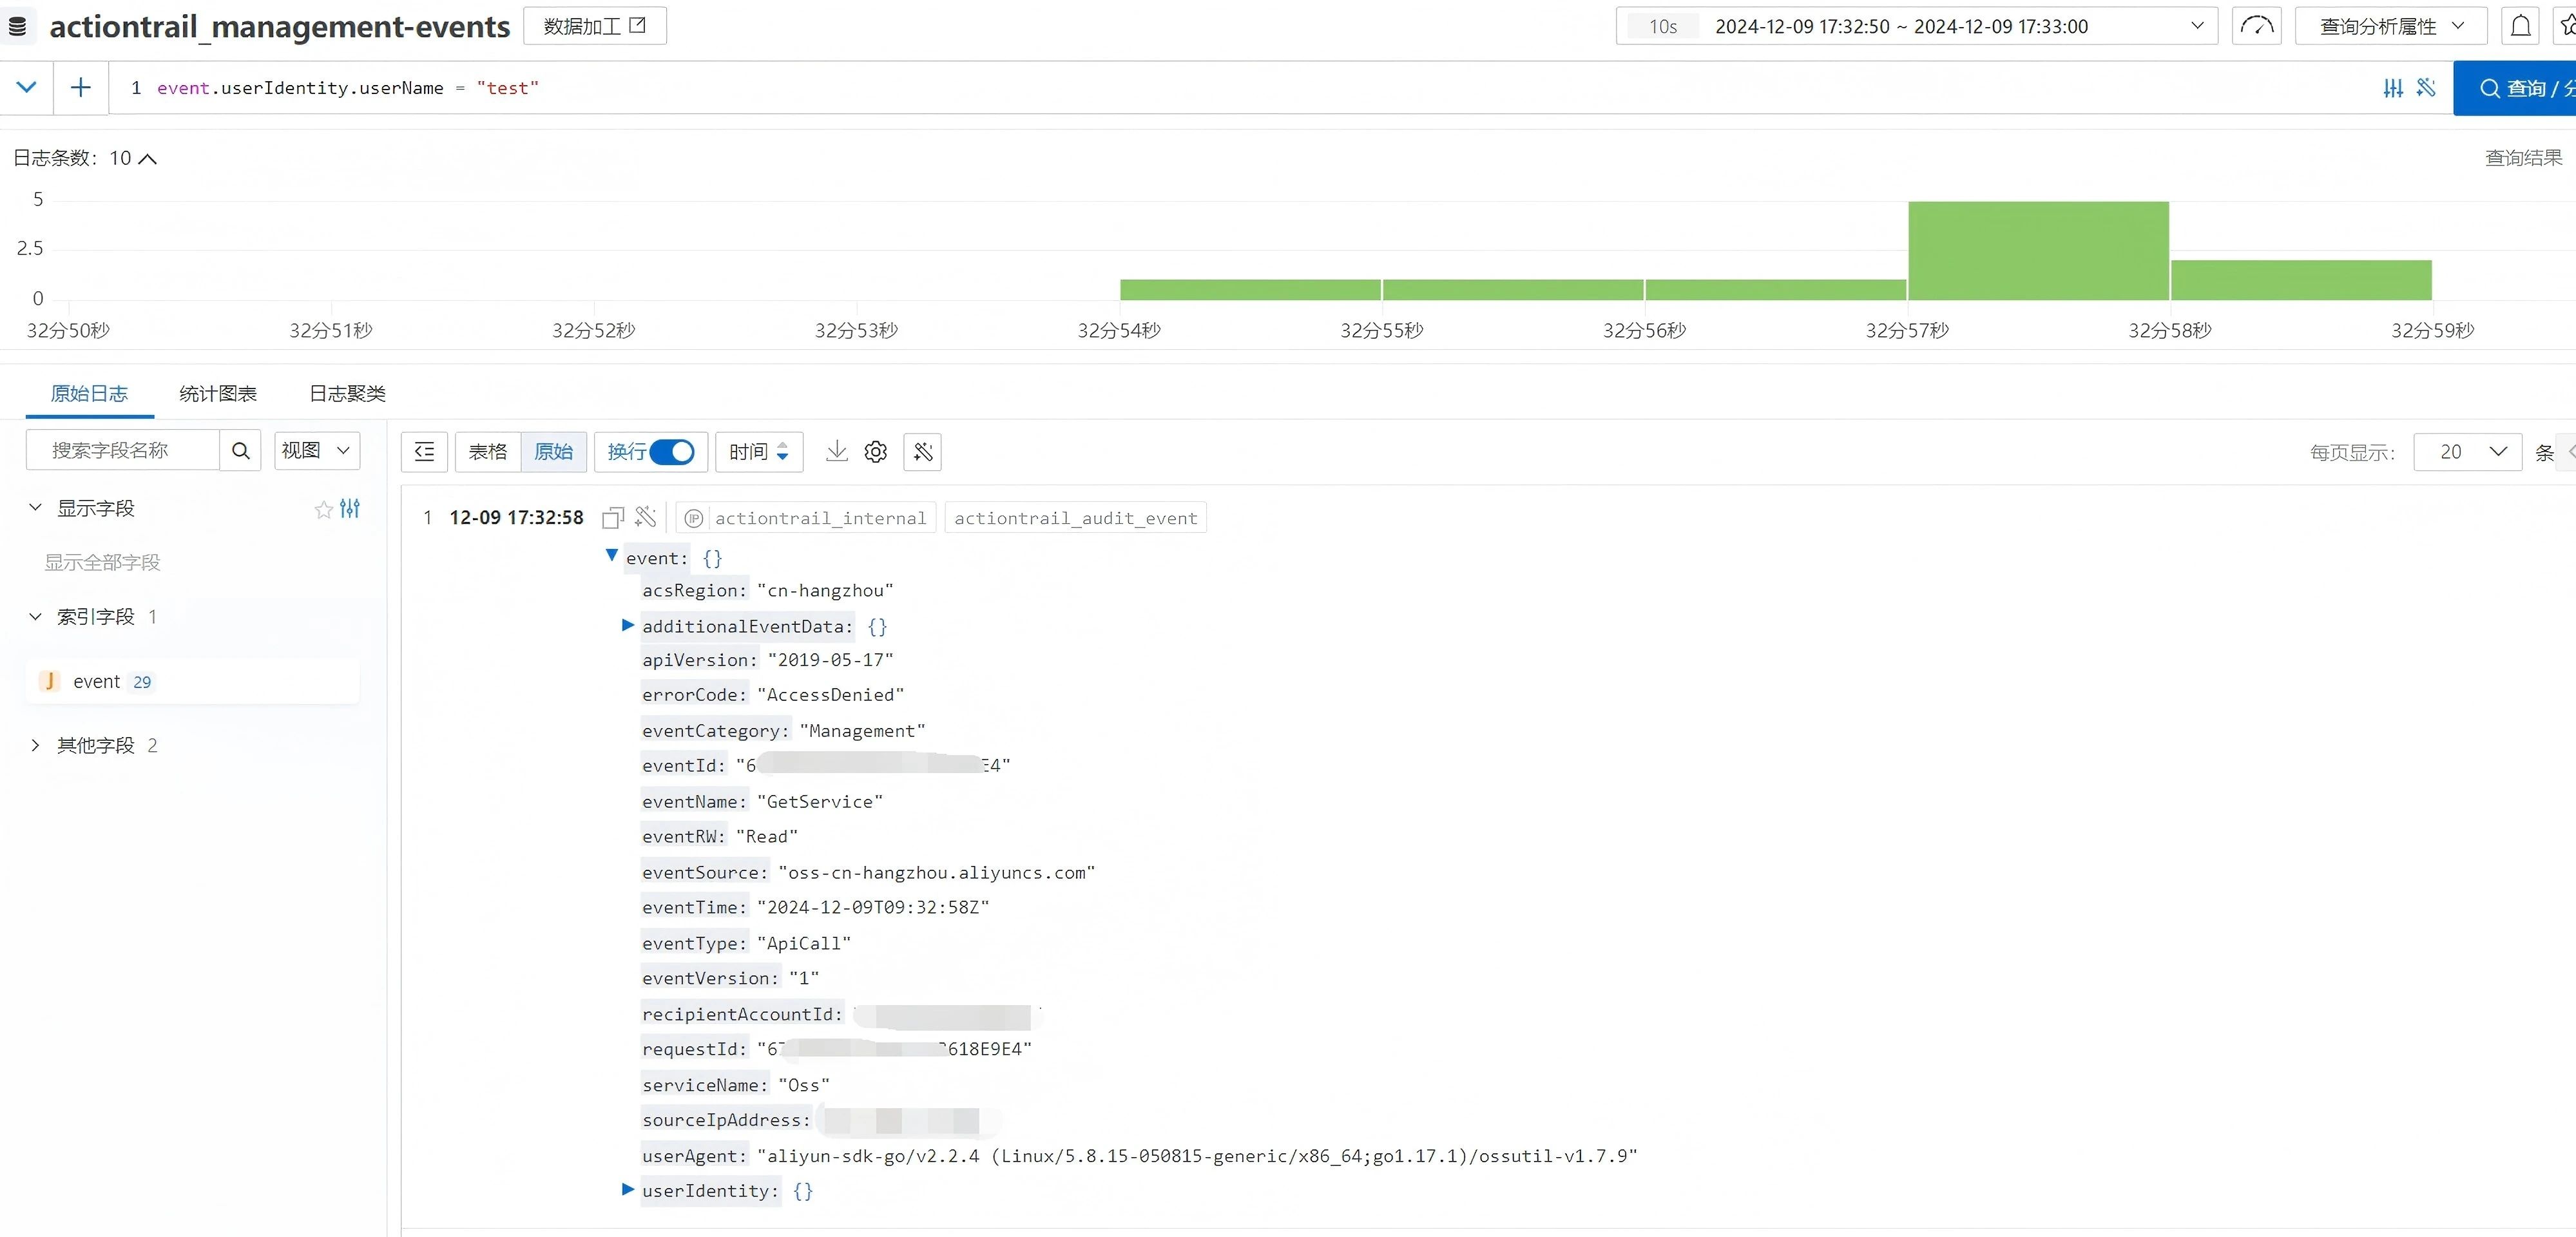Image resolution: width=2576 pixels, height=1237 pixels.
Task: Click the 10s interval badge
Action: tap(1663, 27)
